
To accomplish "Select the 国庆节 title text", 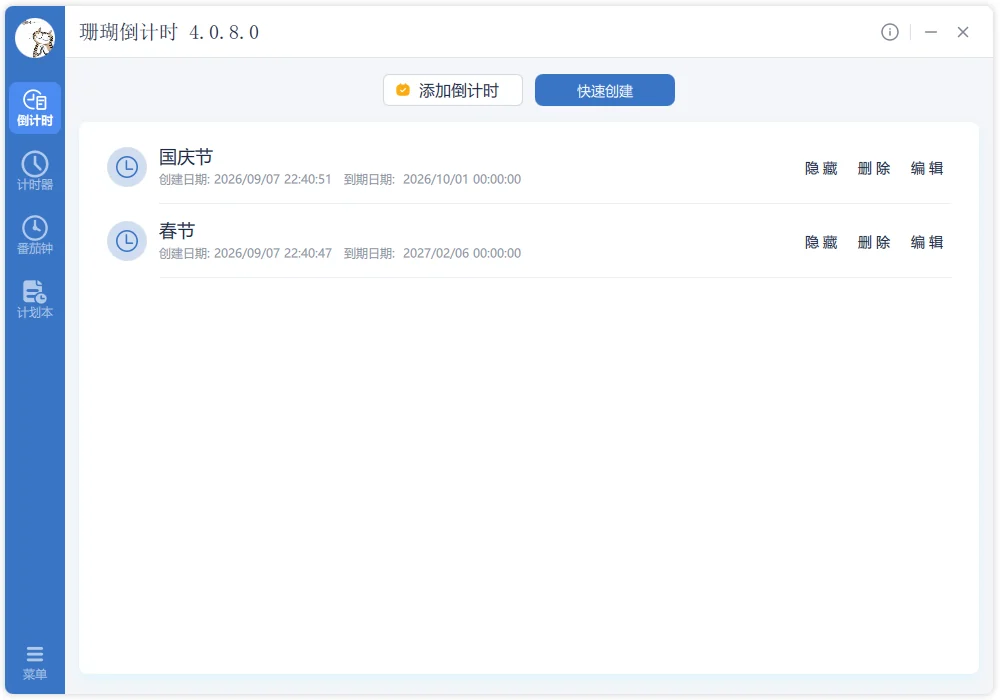I will tap(186, 157).
